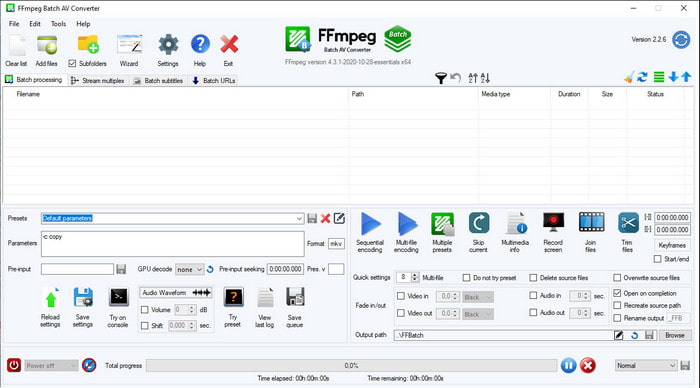Enable the Rename output checkbox
This screenshot has height=388, width=700.
pos(617,318)
